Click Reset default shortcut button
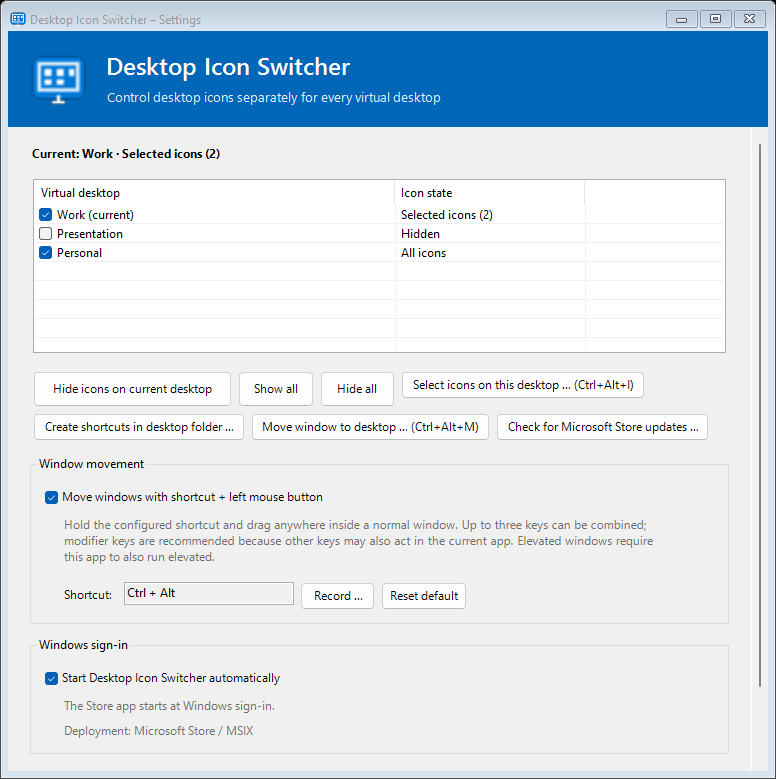Screen dimensions: 776x779 click(x=424, y=596)
